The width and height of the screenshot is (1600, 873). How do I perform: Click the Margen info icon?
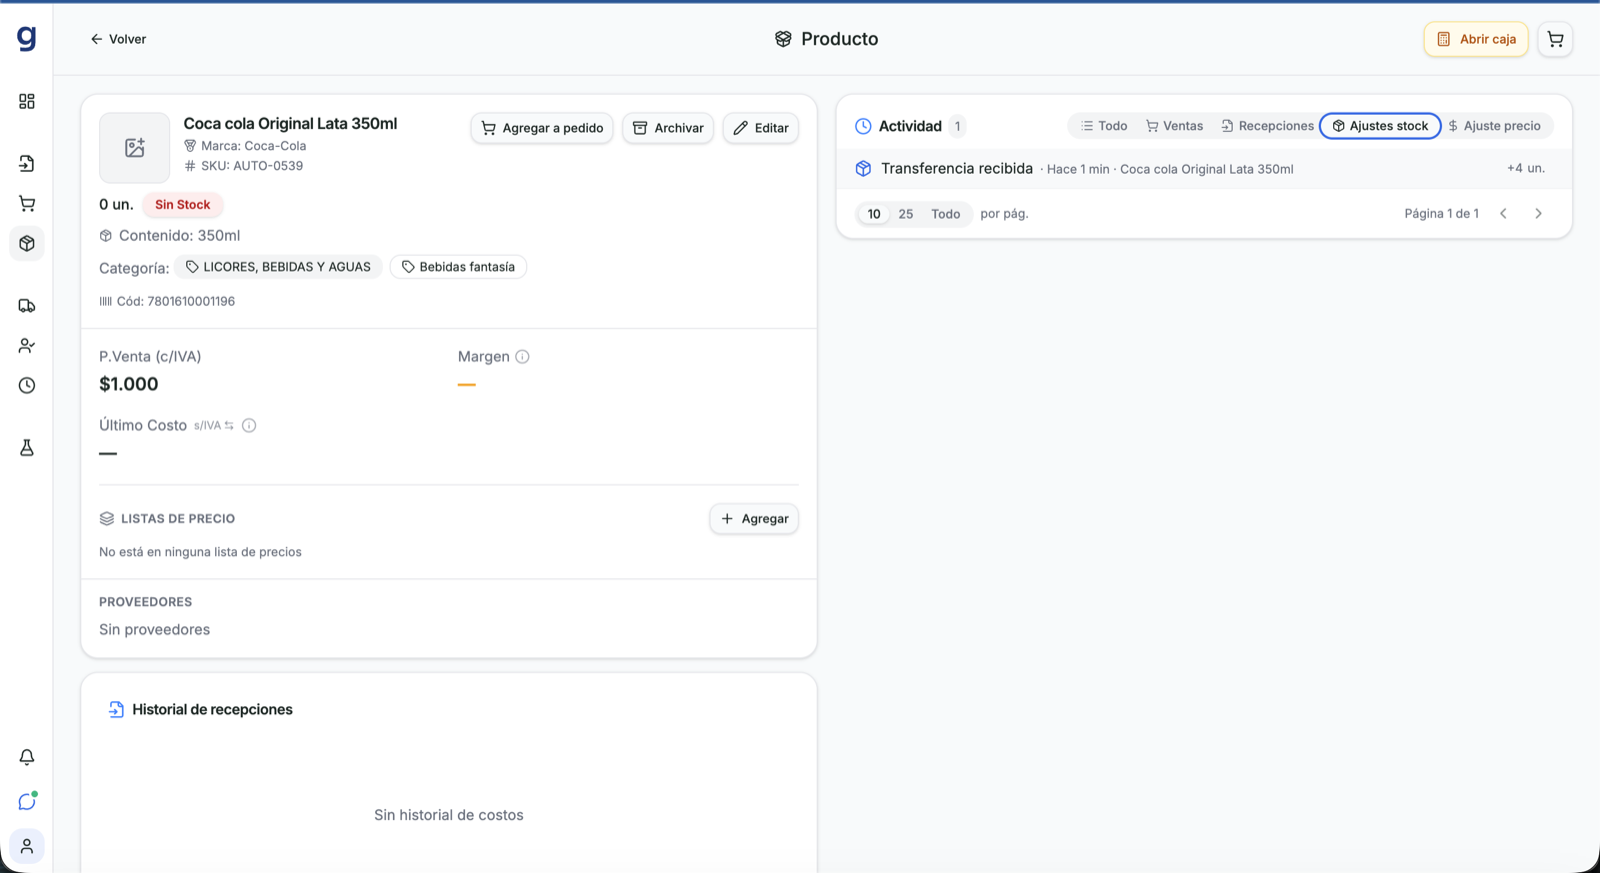[x=522, y=357]
